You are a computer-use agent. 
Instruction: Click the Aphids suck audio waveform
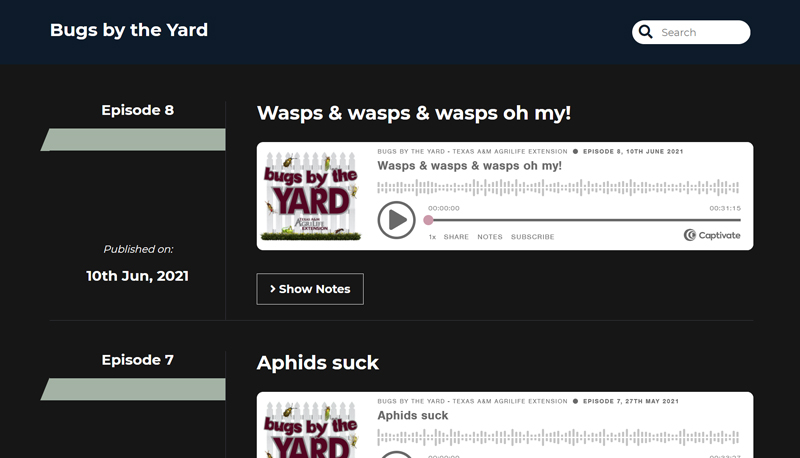pos(558,437)
